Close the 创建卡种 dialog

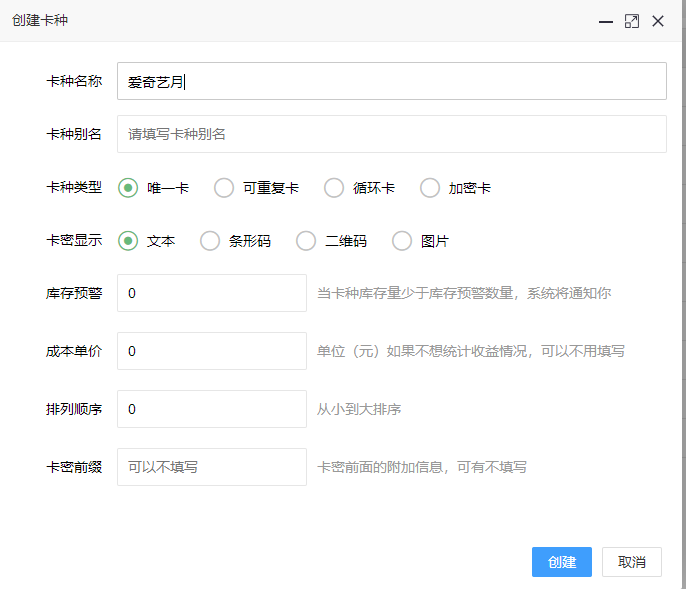point(658,21)
